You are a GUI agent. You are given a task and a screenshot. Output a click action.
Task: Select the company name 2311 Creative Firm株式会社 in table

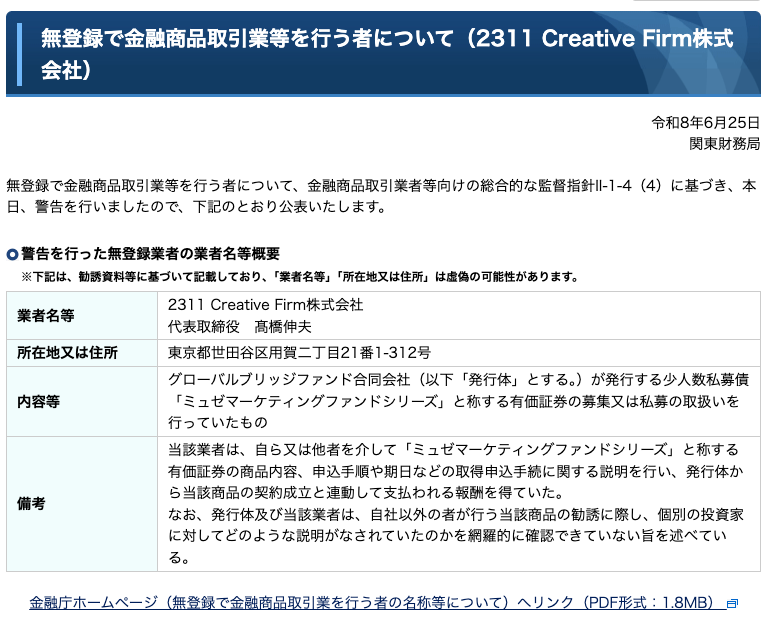265,305
